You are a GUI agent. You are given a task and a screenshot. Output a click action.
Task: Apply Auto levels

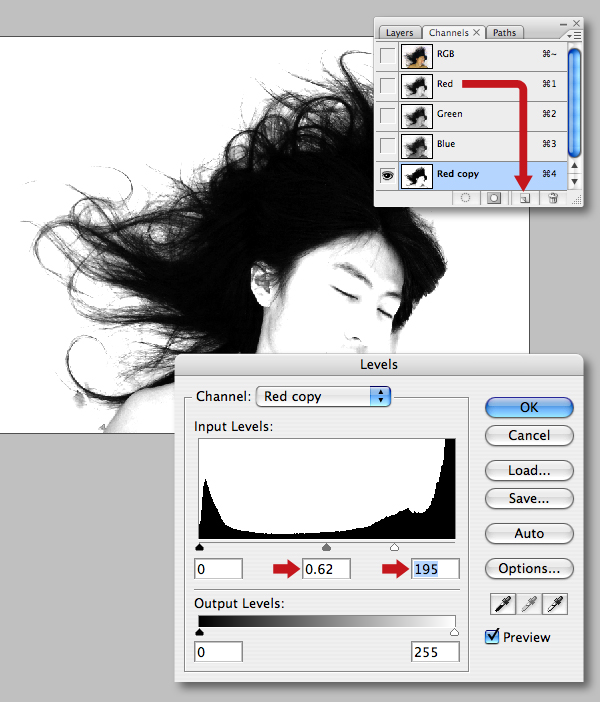coord(529,533)
